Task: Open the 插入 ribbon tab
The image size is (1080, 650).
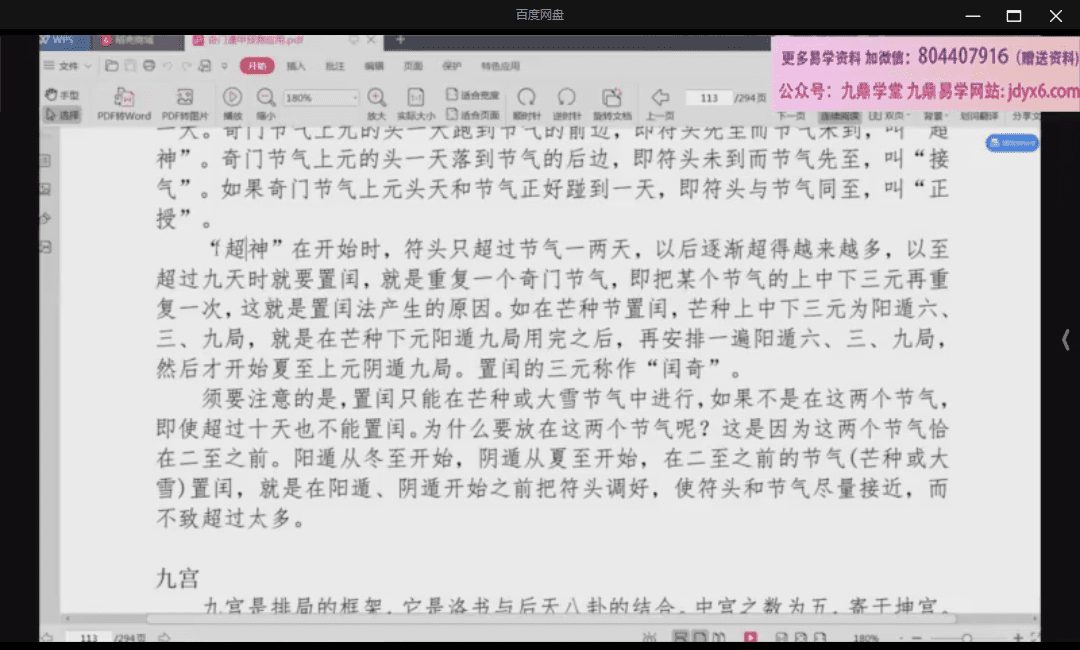Action: coord(296,66)
